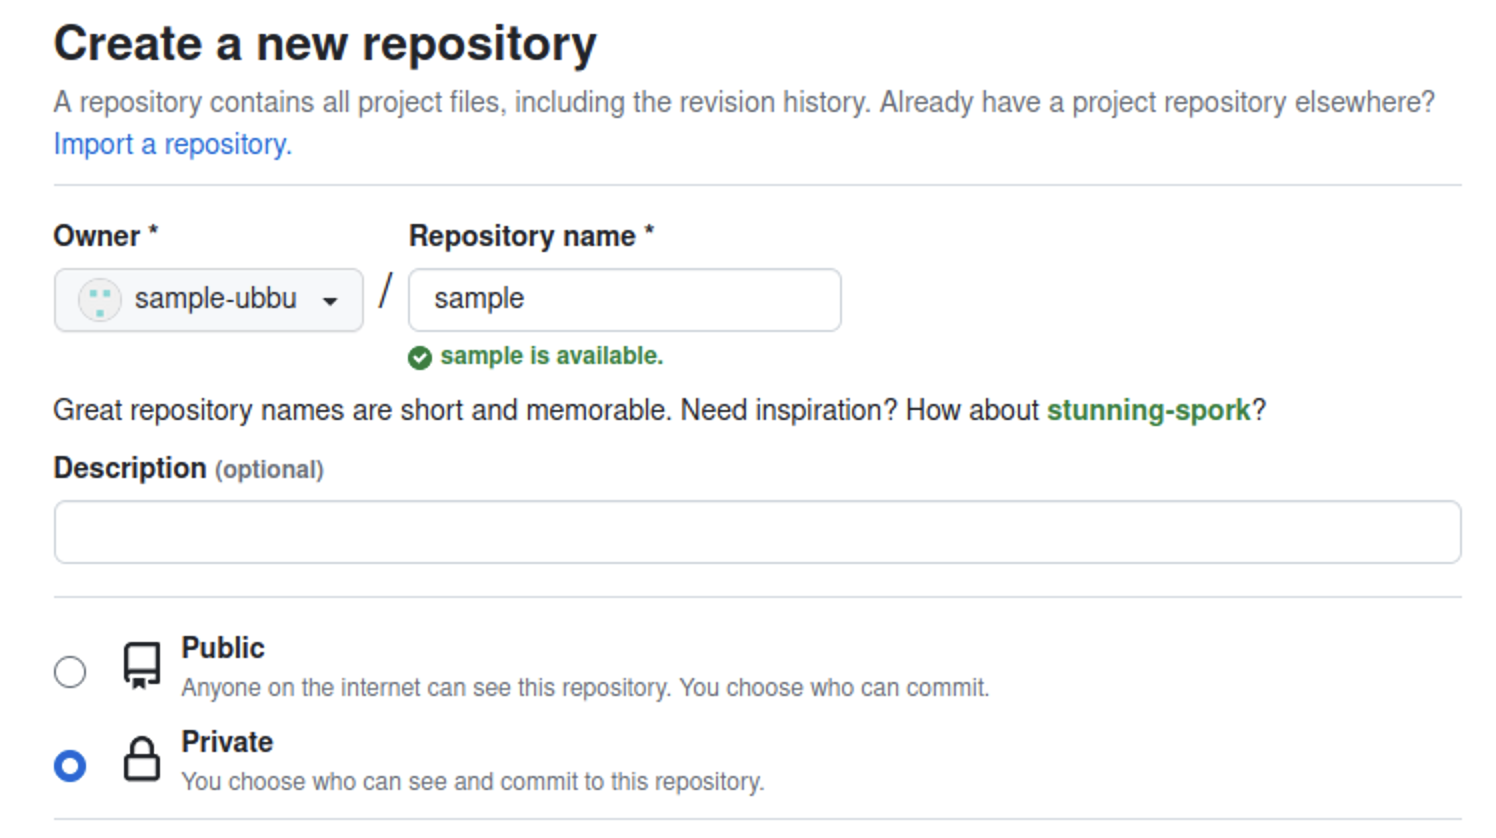The height and width of the screenshot is (838, 1496).
Task: Click the Public option label text
Action: point(222,648)
